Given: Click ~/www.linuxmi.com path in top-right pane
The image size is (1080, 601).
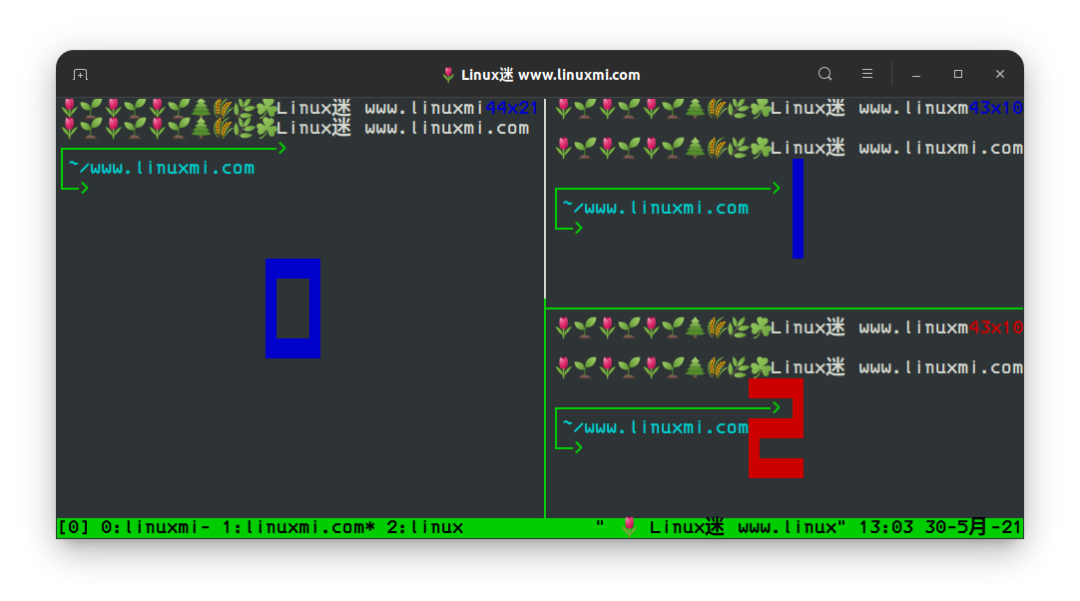Looking at the screenshot, I should [655, 208].
